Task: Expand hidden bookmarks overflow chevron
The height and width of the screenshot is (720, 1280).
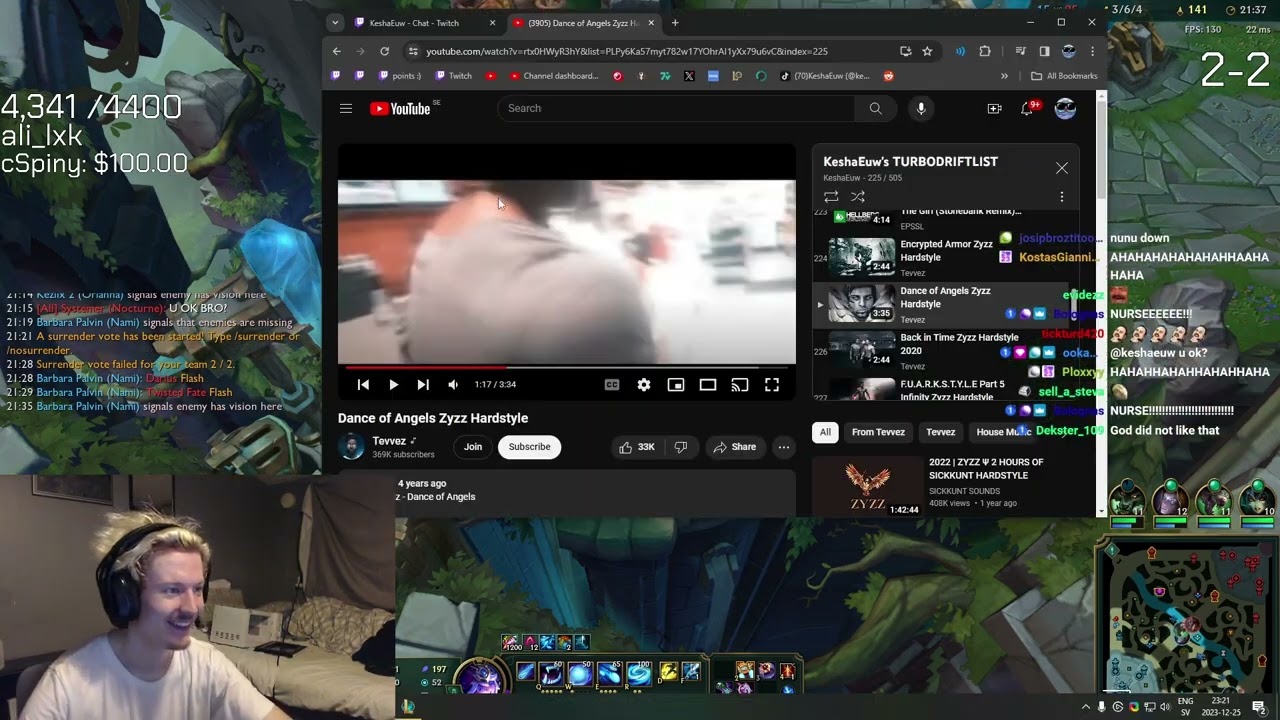Action: [1004, 76]
